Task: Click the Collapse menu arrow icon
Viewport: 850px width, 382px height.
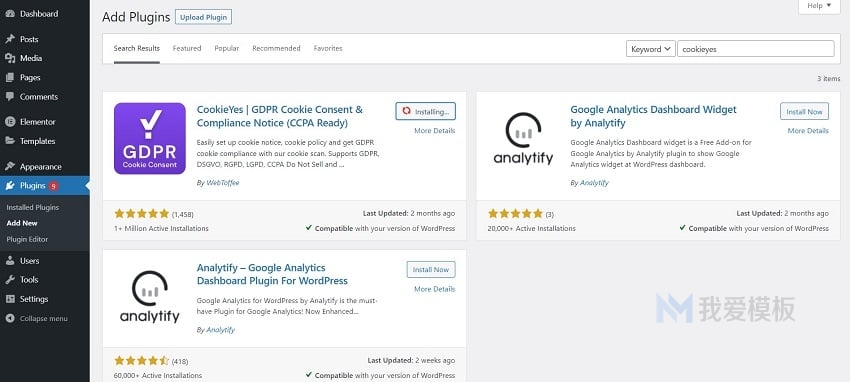Action: (x=10, y=319)
